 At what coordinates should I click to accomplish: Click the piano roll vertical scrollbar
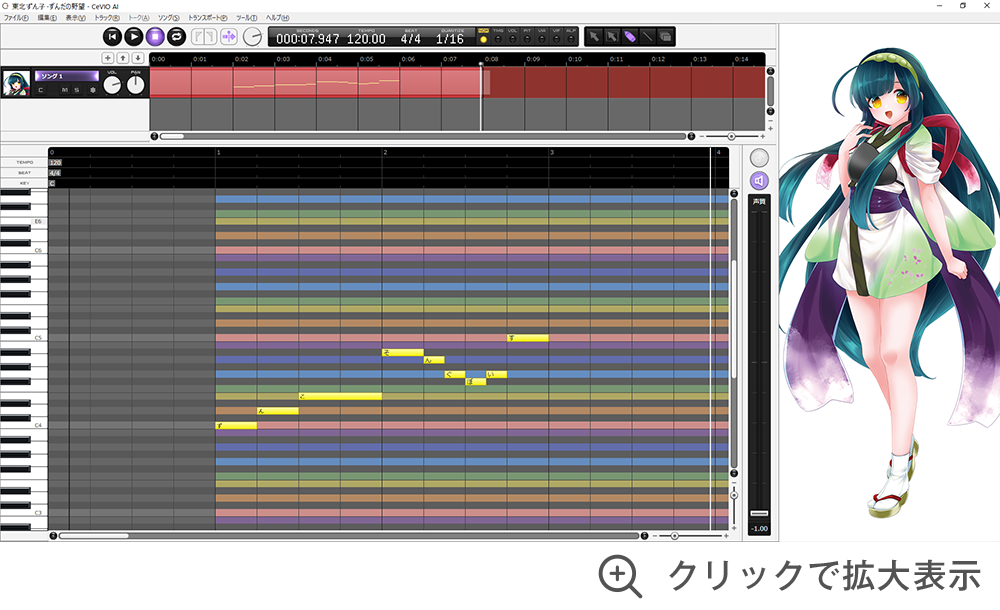(x=734, y=333)
